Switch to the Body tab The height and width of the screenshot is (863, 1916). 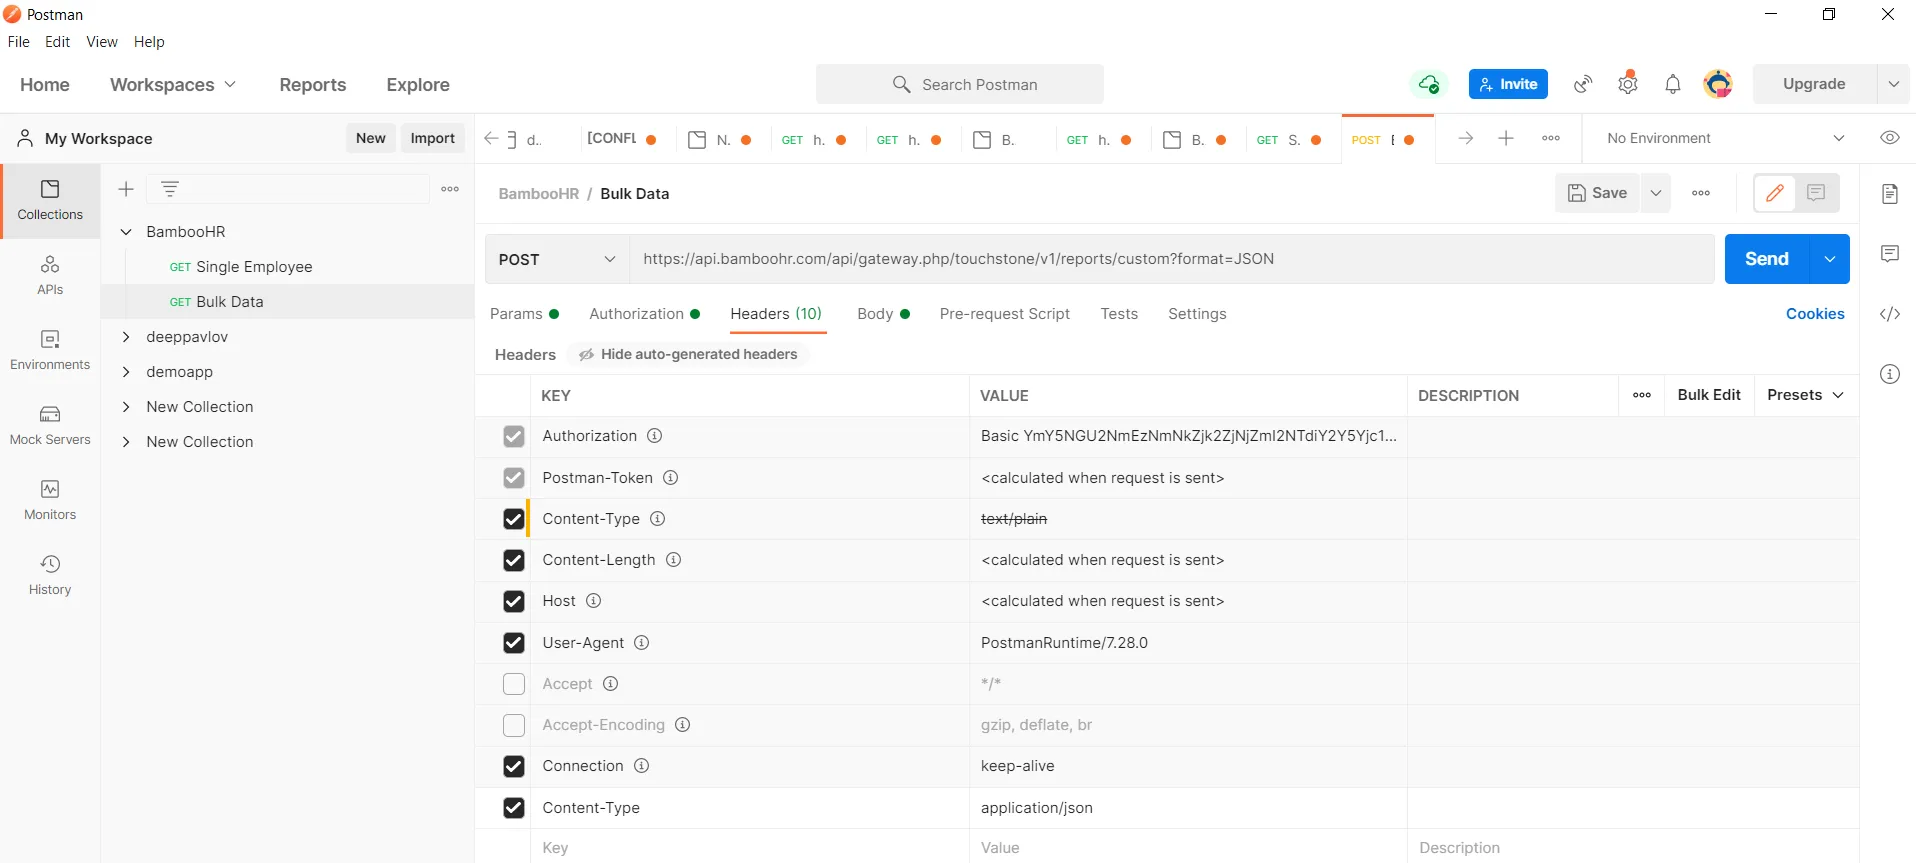tap(883, 314)
